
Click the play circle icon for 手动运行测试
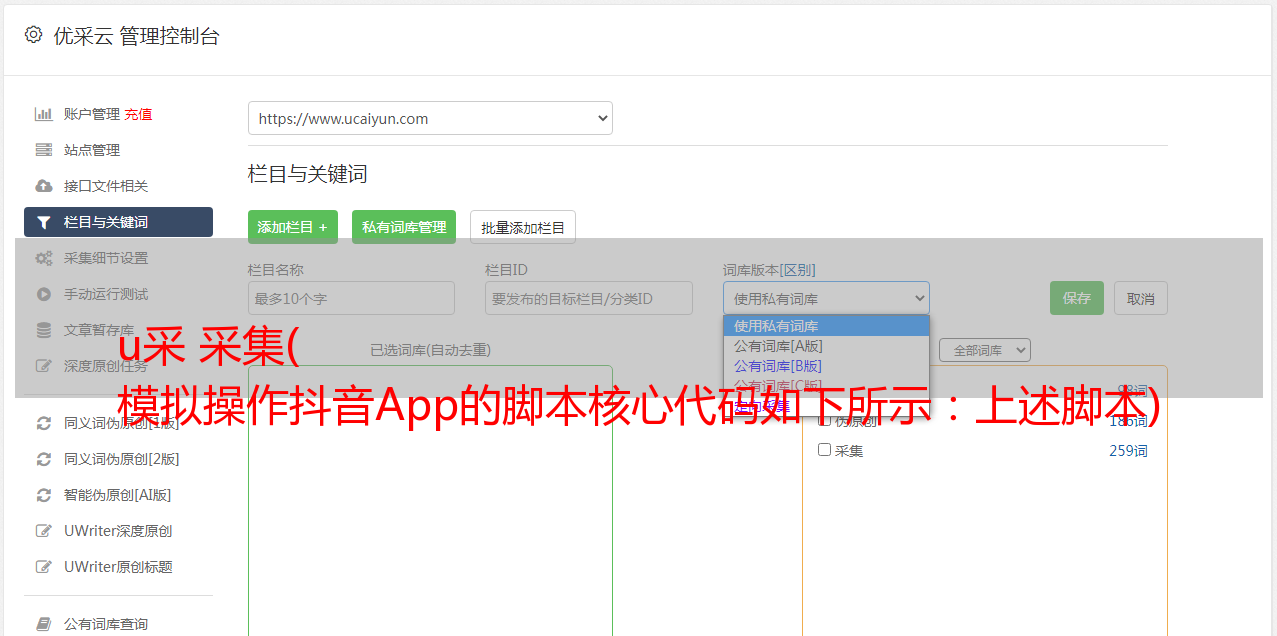[x=43, y=294]
